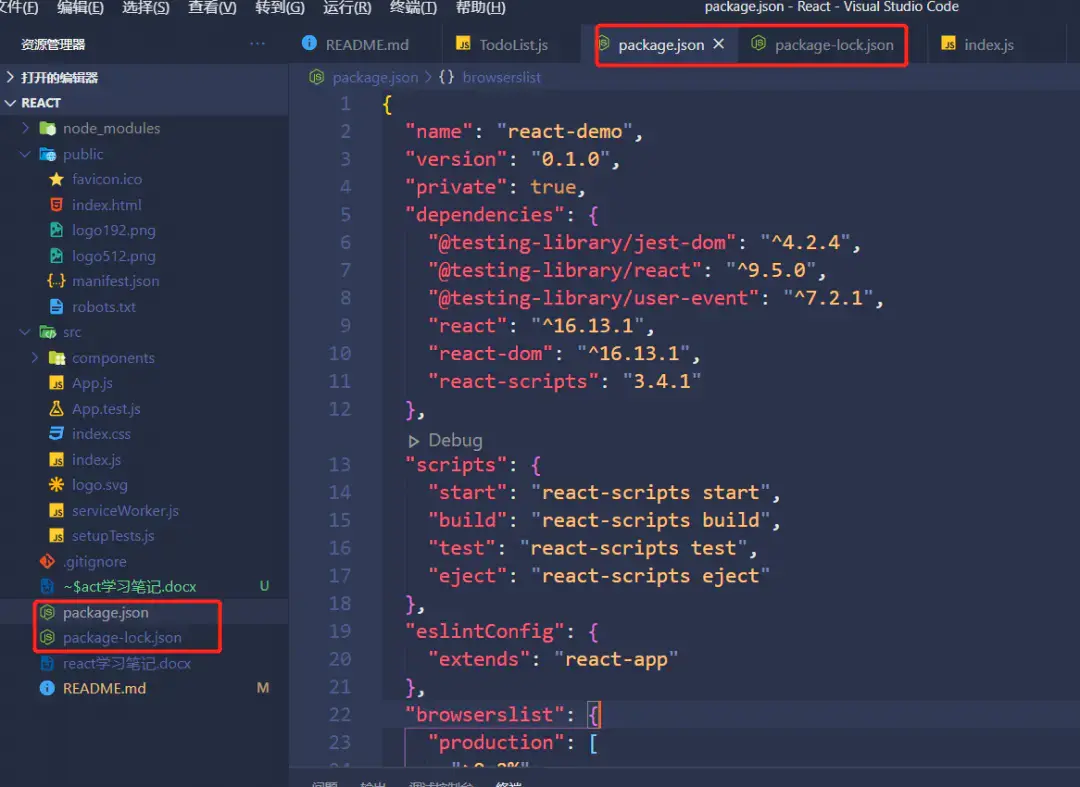This screenshot has height=787, width=1080.
Task: Open robots.txt file
Action: [x=103, y=306]
